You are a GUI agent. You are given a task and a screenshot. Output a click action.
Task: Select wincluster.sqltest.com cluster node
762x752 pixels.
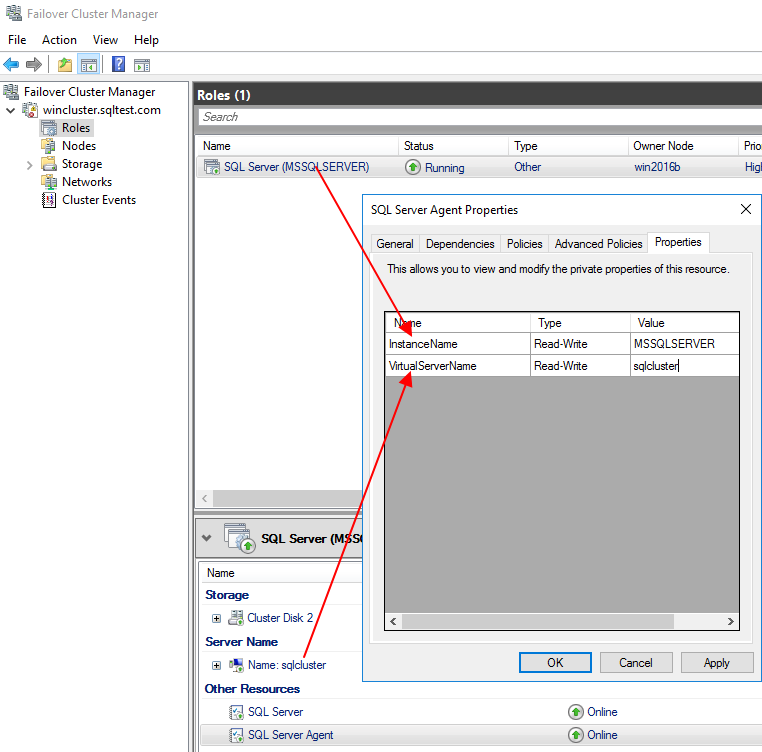pyautogui.click(x=102, y=110)
